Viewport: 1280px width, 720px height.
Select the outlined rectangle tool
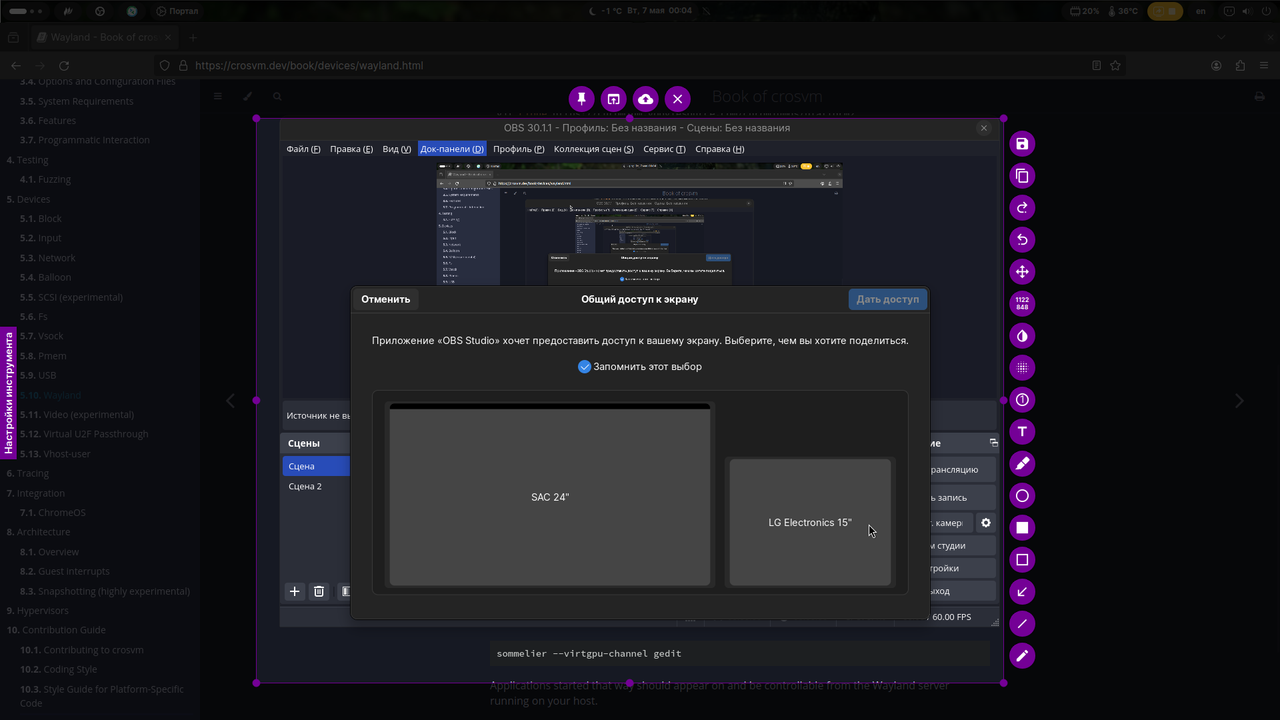tap(1022, 560)
